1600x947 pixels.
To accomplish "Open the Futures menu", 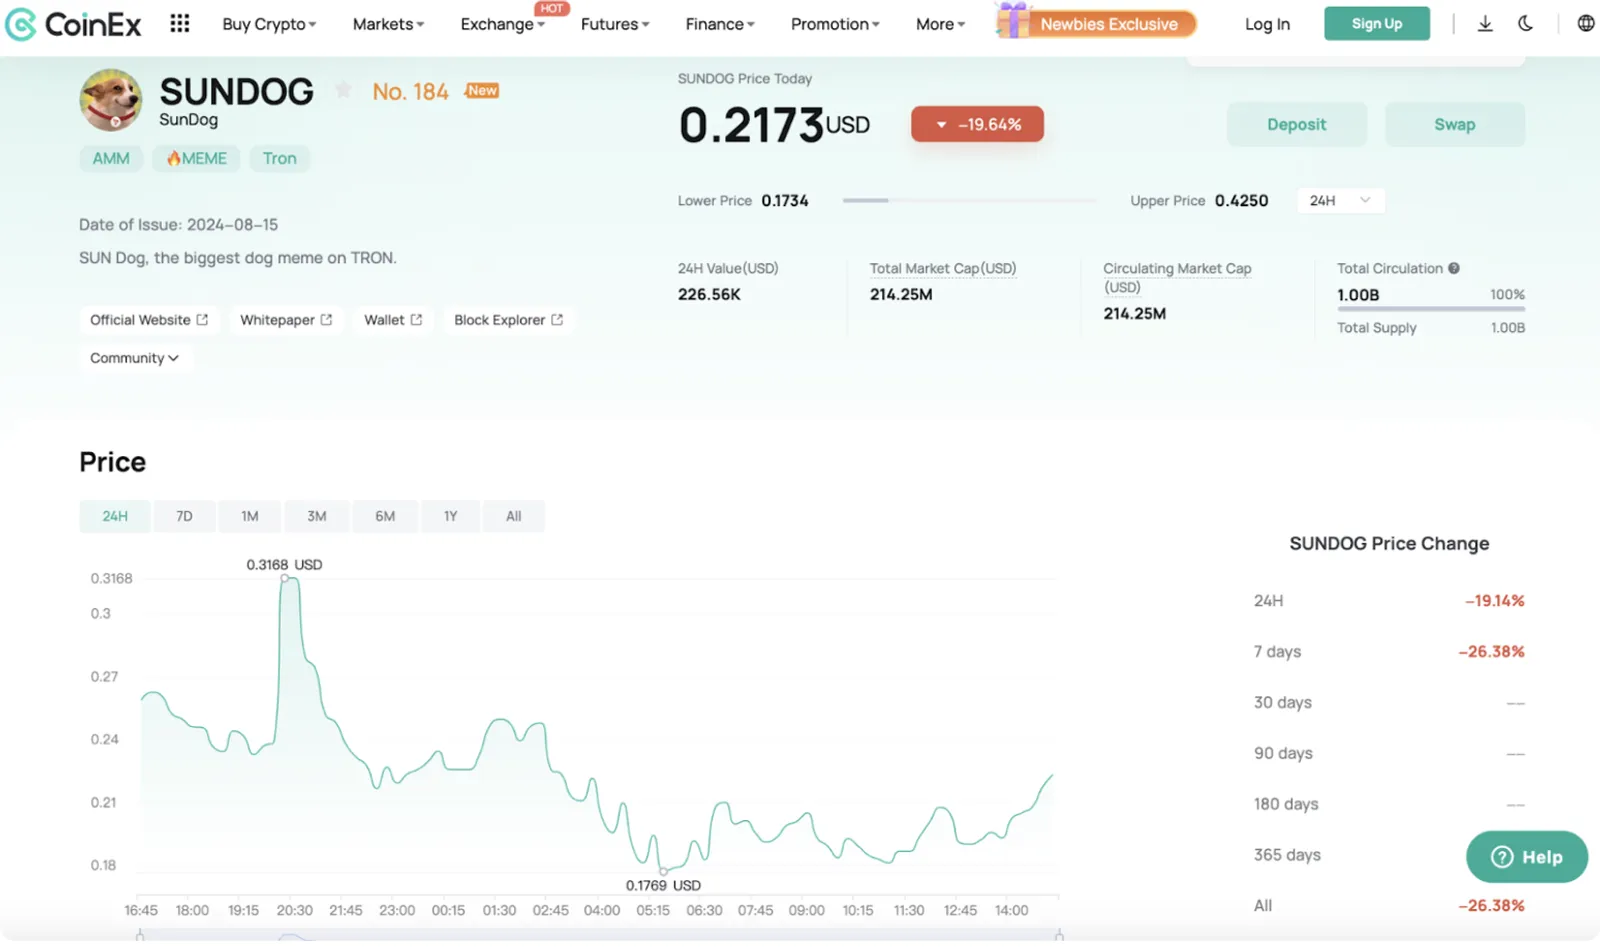I will point(615,24).
